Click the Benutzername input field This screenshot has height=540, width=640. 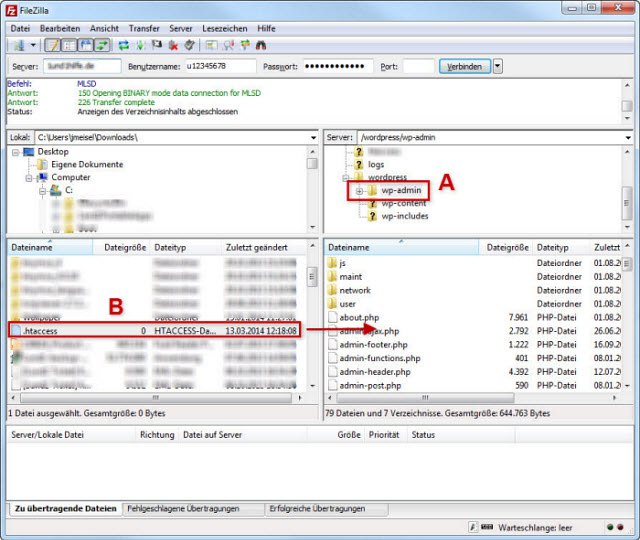click(218, 67)
